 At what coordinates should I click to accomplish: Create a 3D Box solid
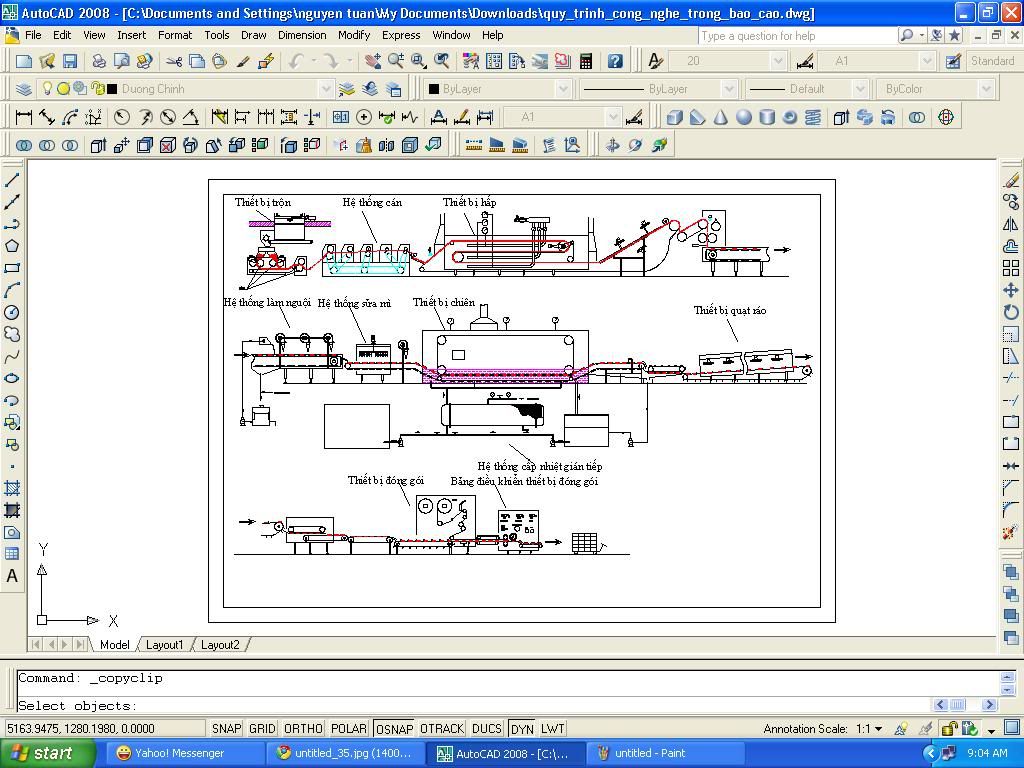click(675, 118)
